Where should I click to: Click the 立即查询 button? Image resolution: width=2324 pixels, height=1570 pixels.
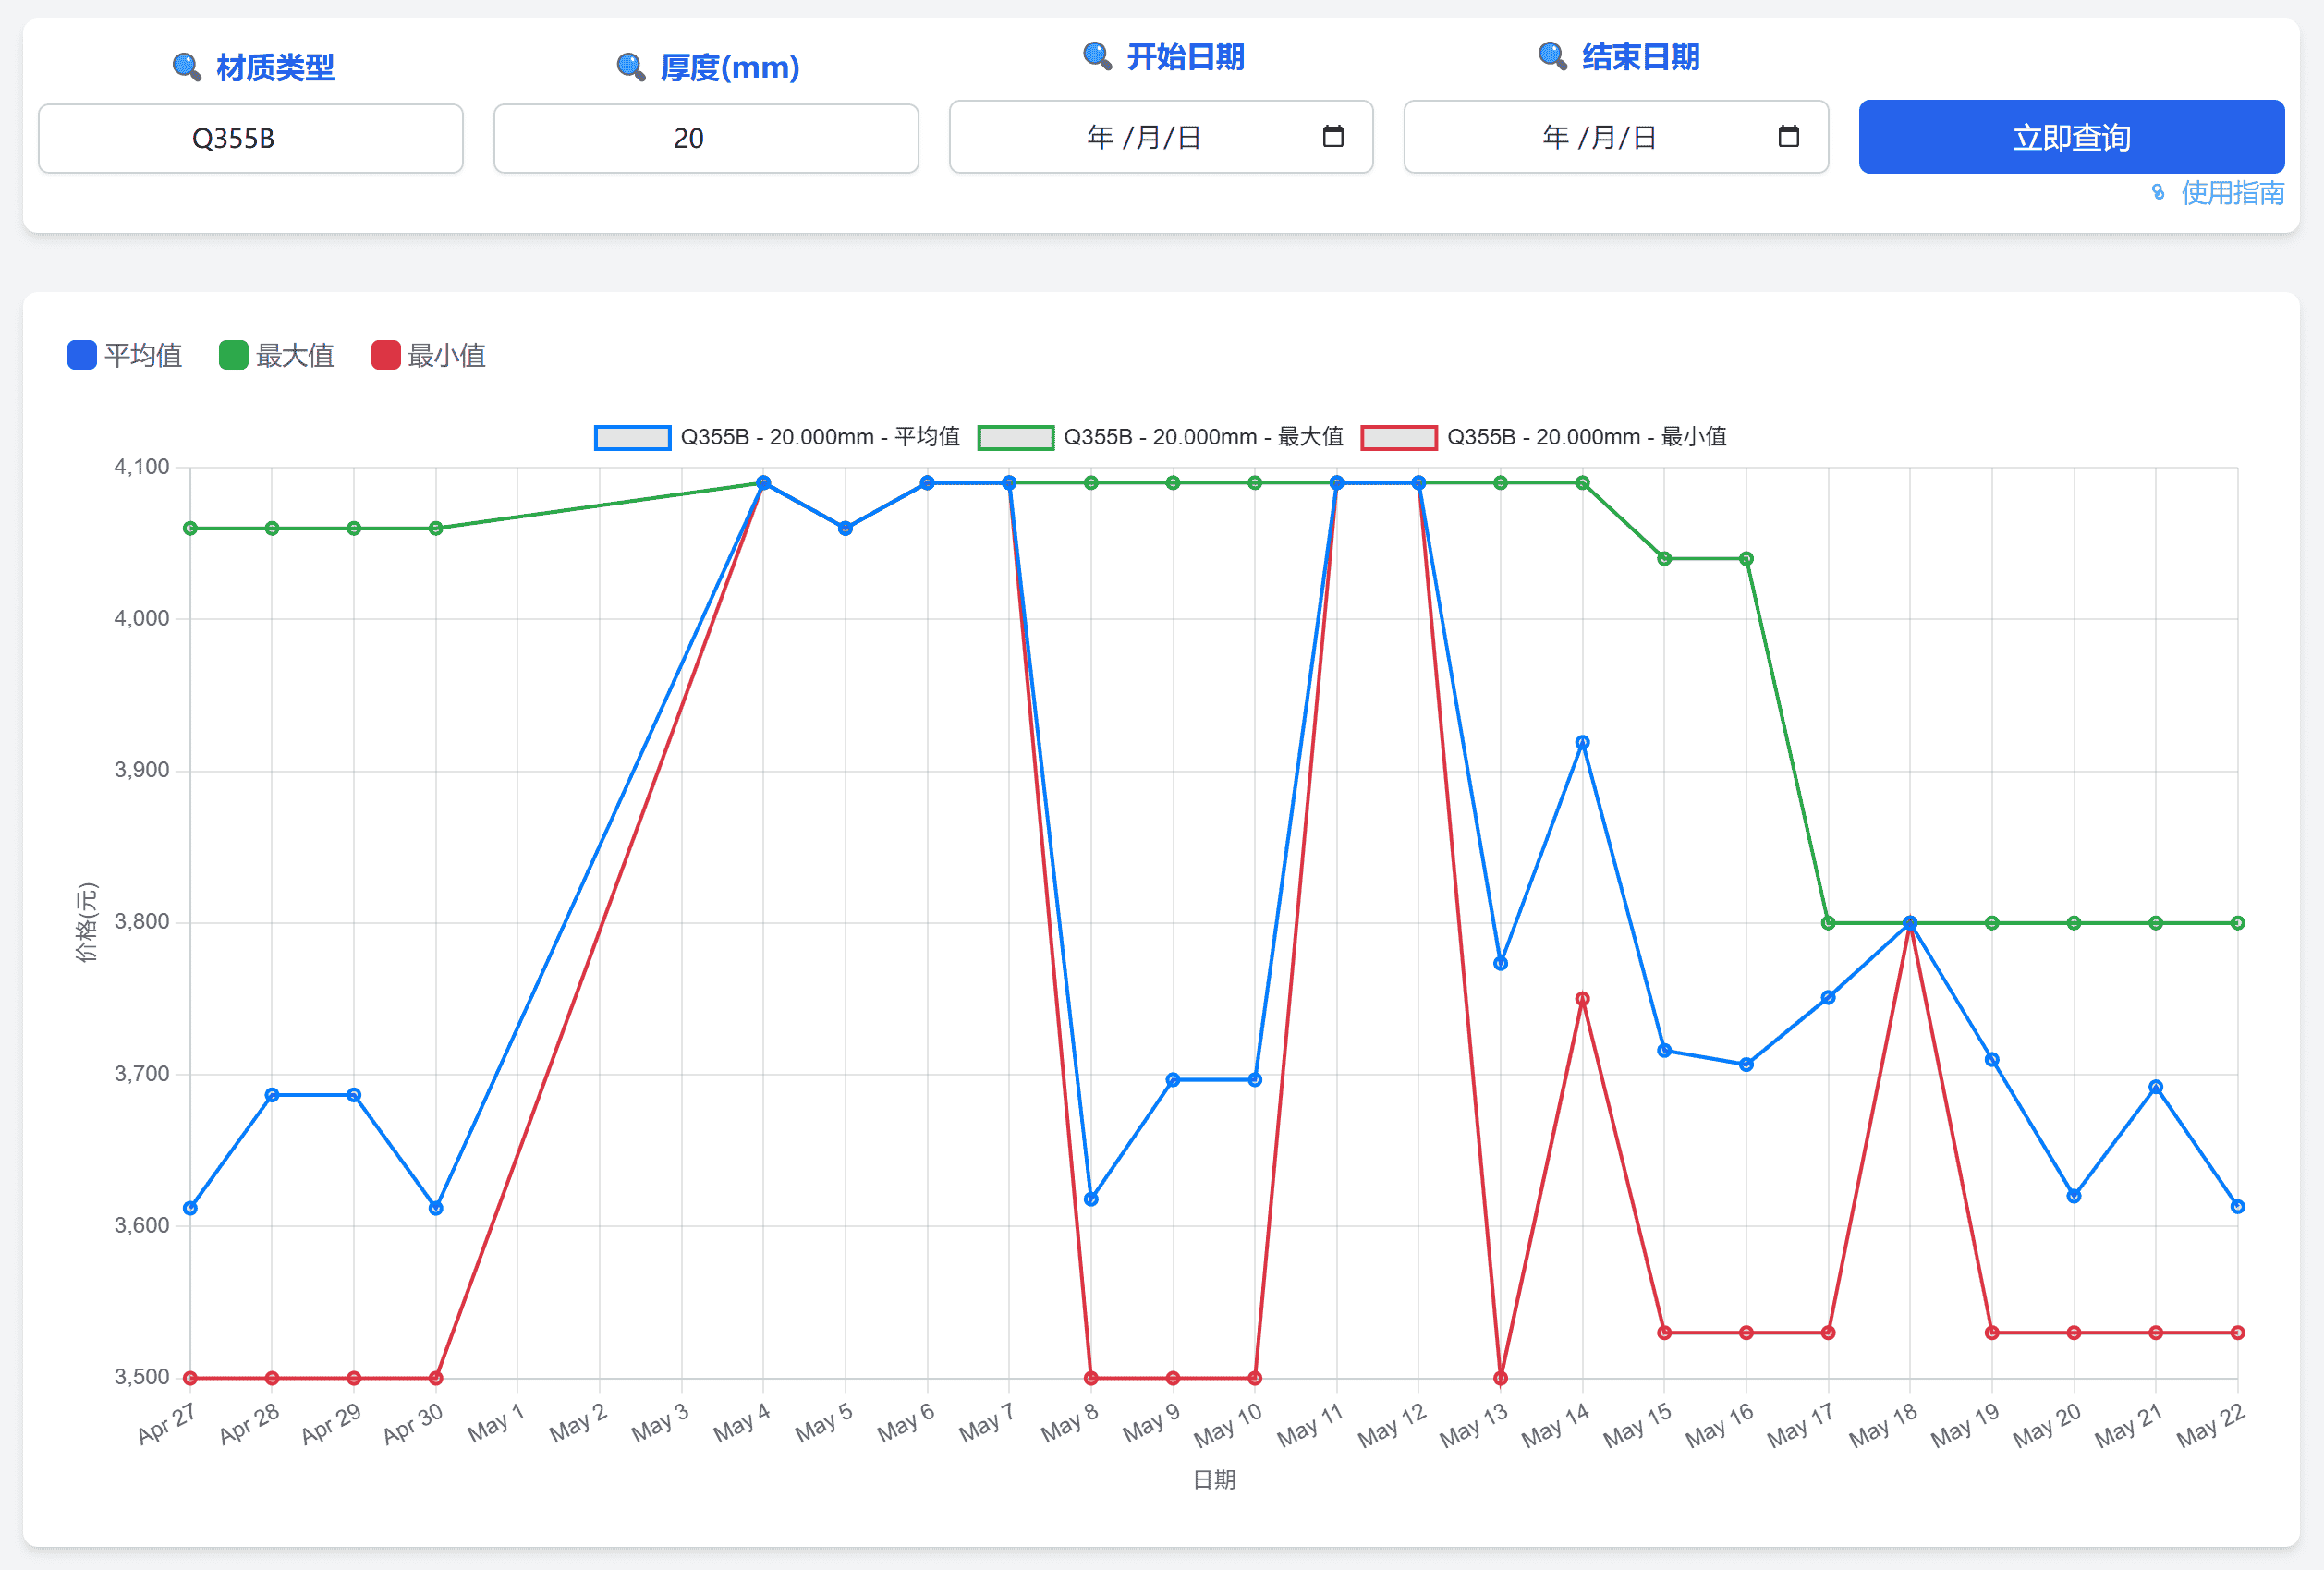tap(2071, 137)
